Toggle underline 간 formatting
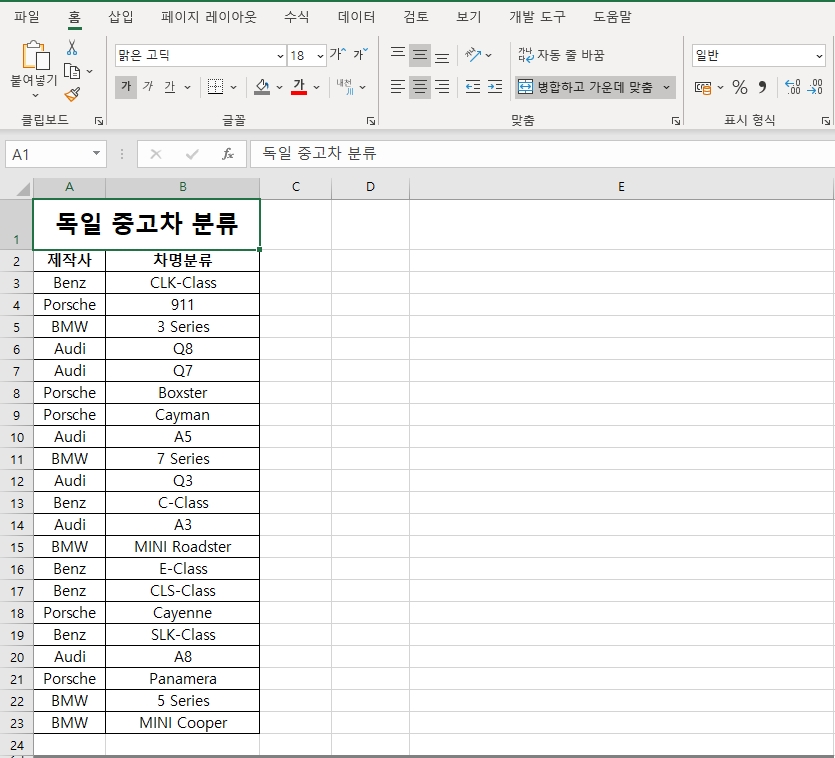 pos(170,87)
